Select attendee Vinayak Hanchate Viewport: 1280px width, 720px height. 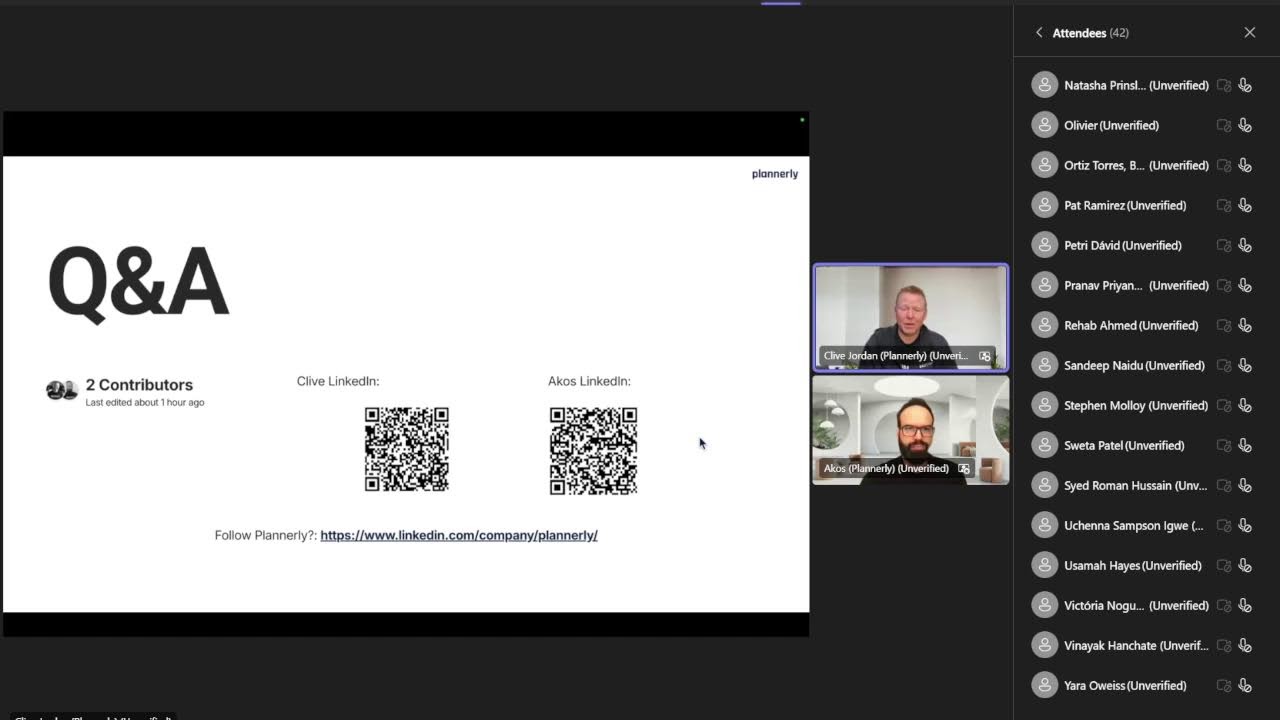[x=1141, y=645]
